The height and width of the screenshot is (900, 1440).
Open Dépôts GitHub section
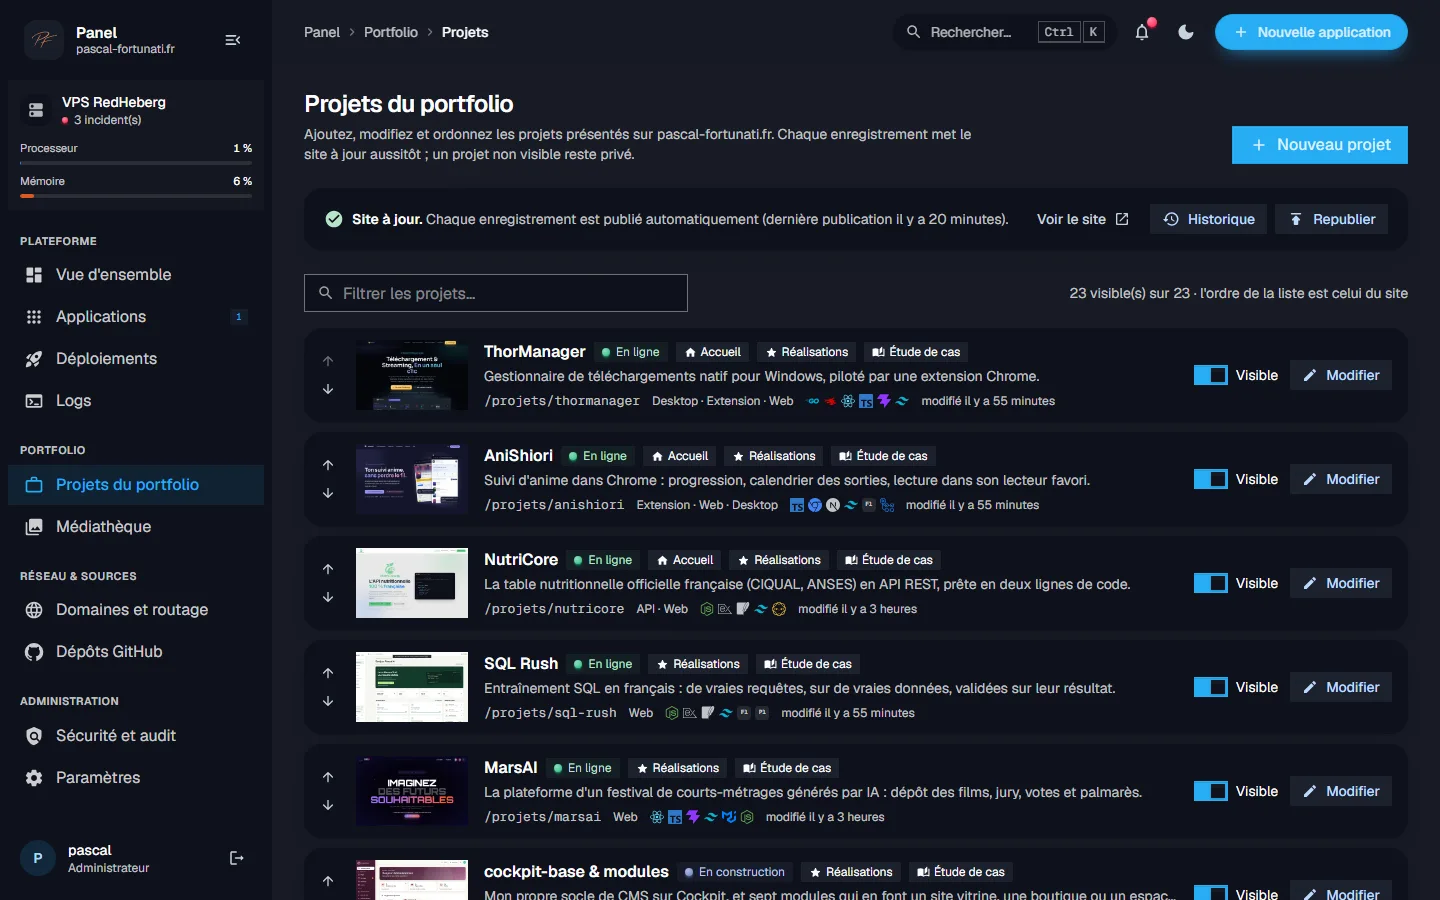coord(136,652)
